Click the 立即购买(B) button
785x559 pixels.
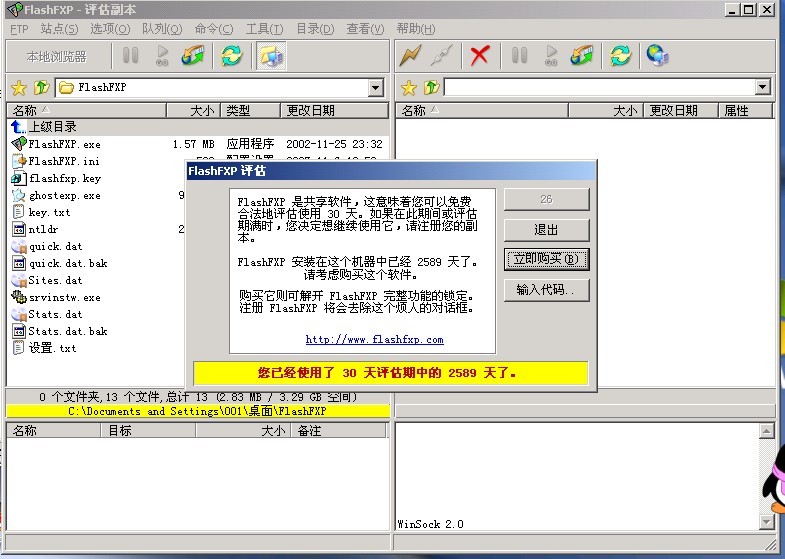coord(546,259)
